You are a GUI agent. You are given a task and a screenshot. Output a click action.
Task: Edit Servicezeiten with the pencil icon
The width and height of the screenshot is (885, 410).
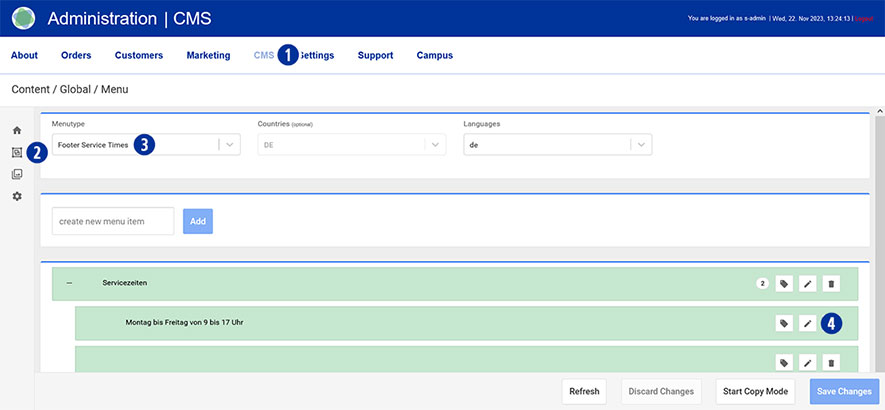point(807,284)
